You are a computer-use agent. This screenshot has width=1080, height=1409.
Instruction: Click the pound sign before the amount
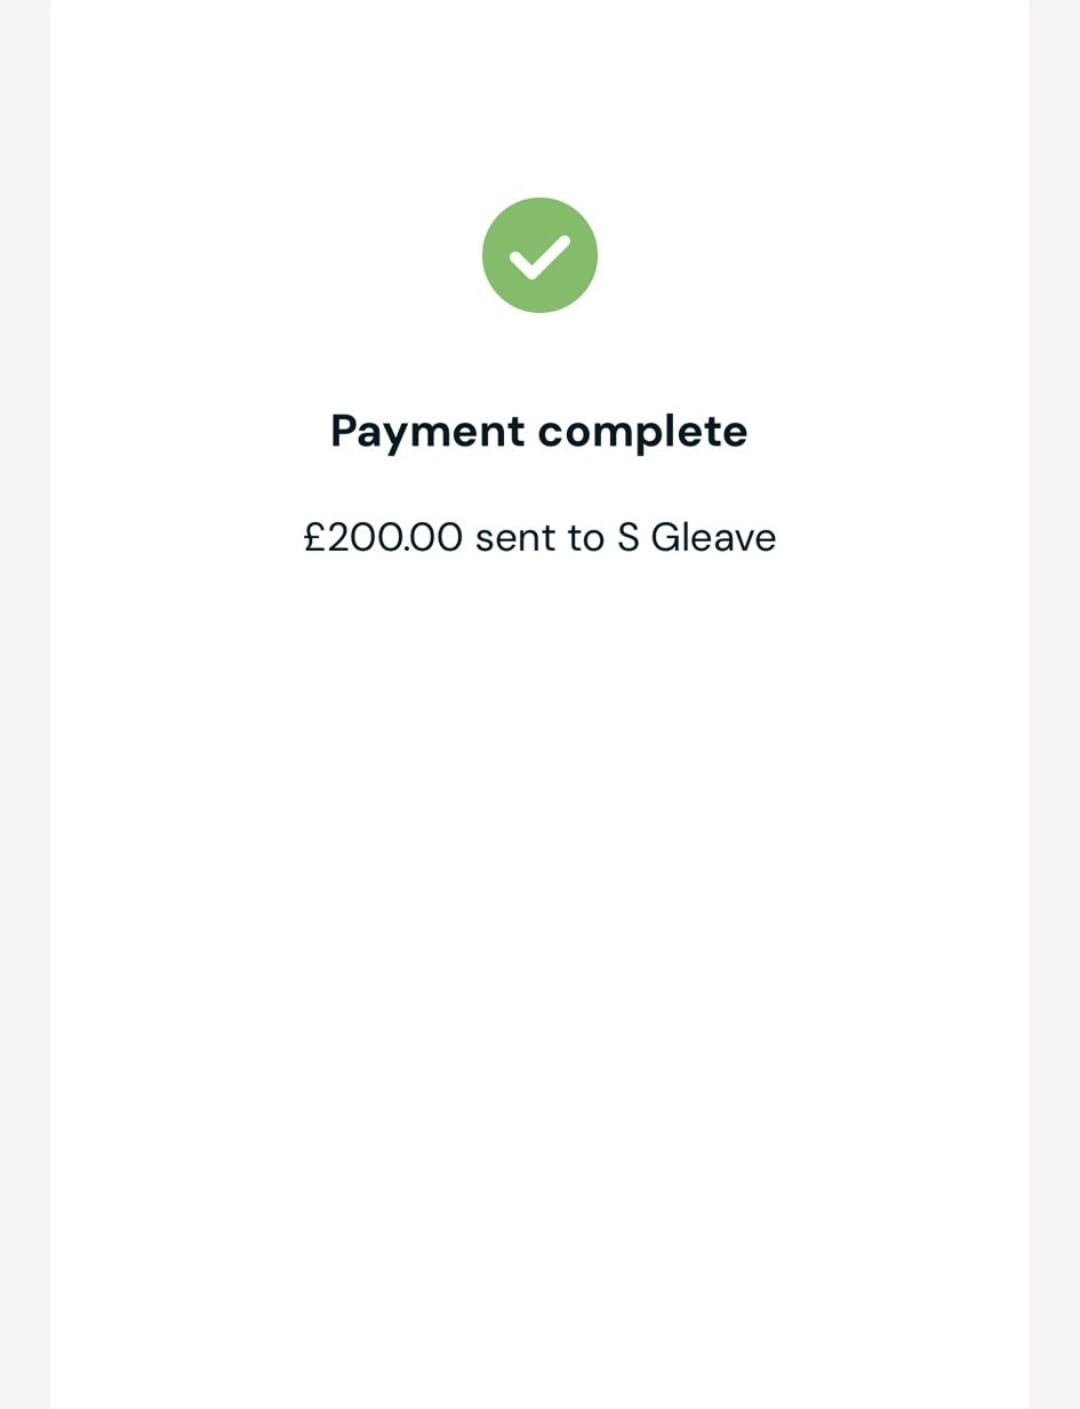point(314,538)
